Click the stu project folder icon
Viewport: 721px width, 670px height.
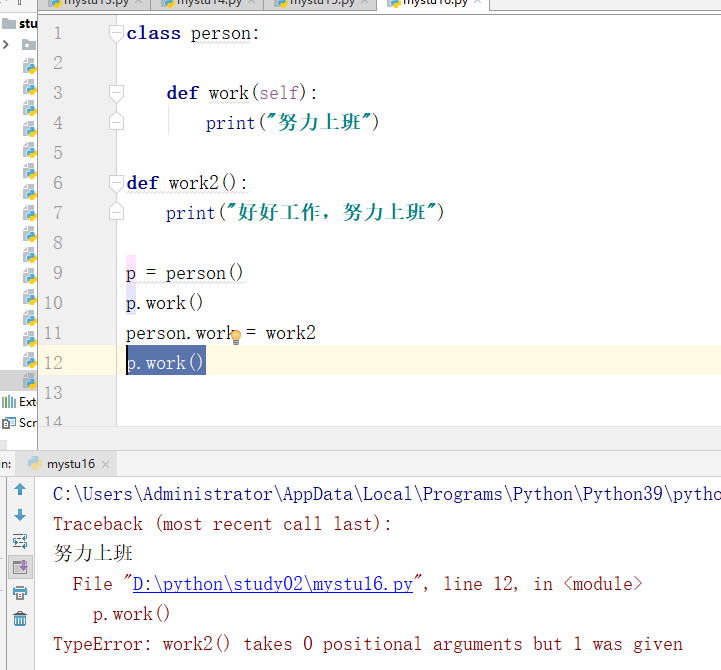point(9,23)
